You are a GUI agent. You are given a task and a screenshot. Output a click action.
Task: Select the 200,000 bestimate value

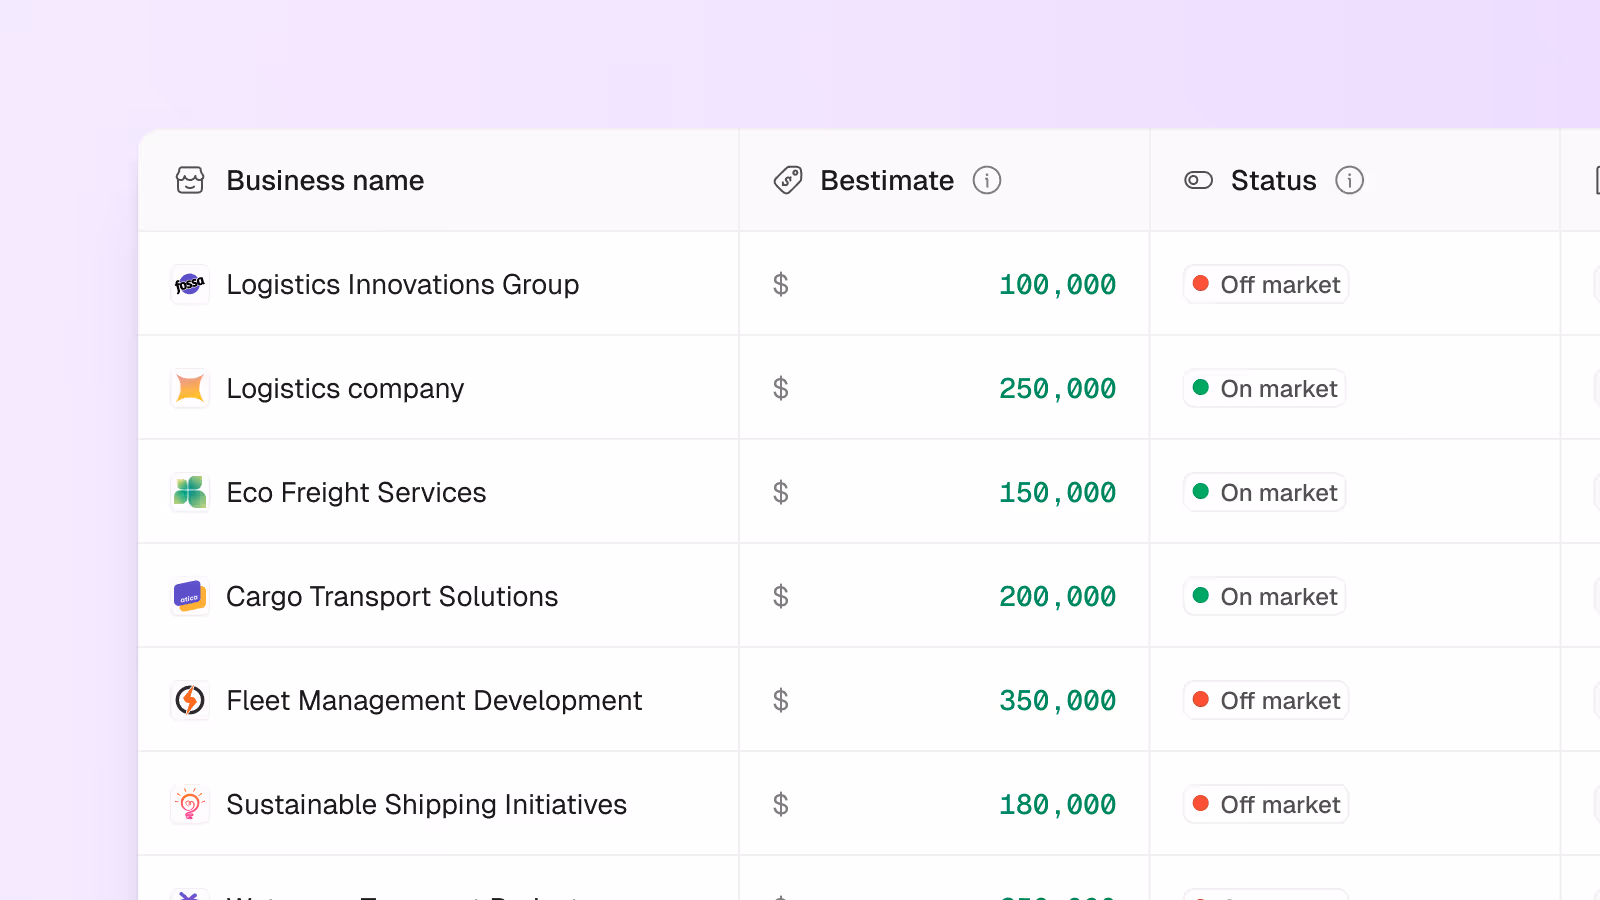coord(1058,597)
